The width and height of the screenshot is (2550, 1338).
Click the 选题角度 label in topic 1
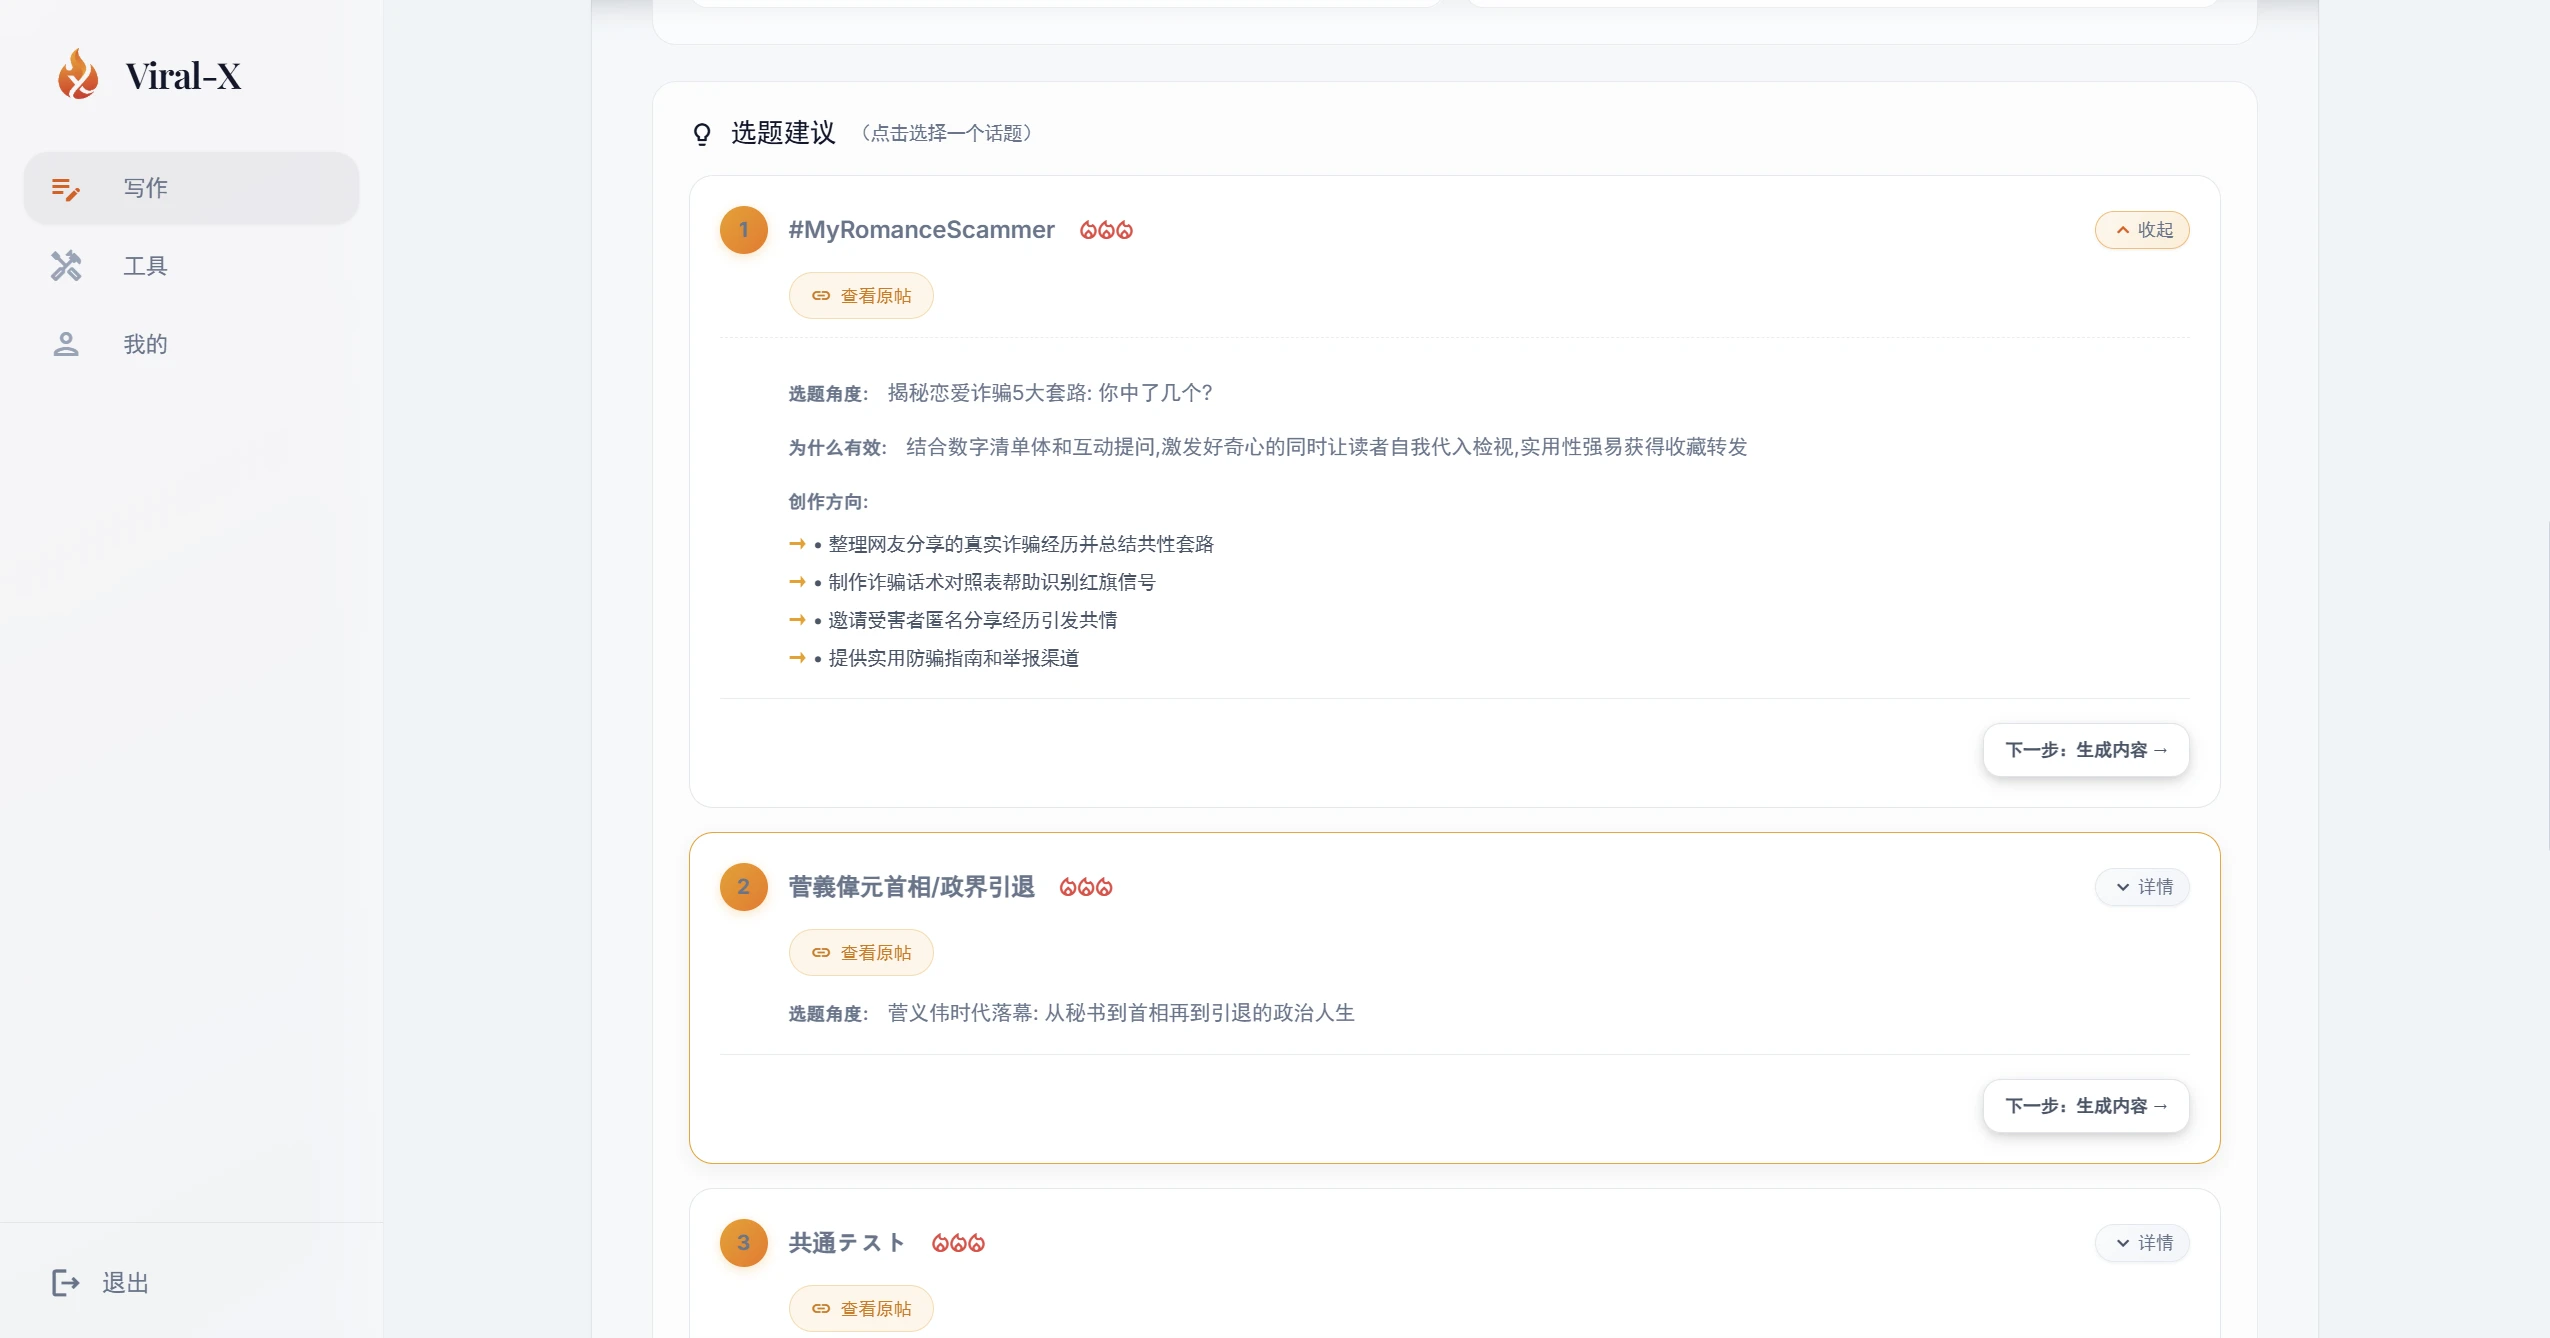(x=828, y=394)
